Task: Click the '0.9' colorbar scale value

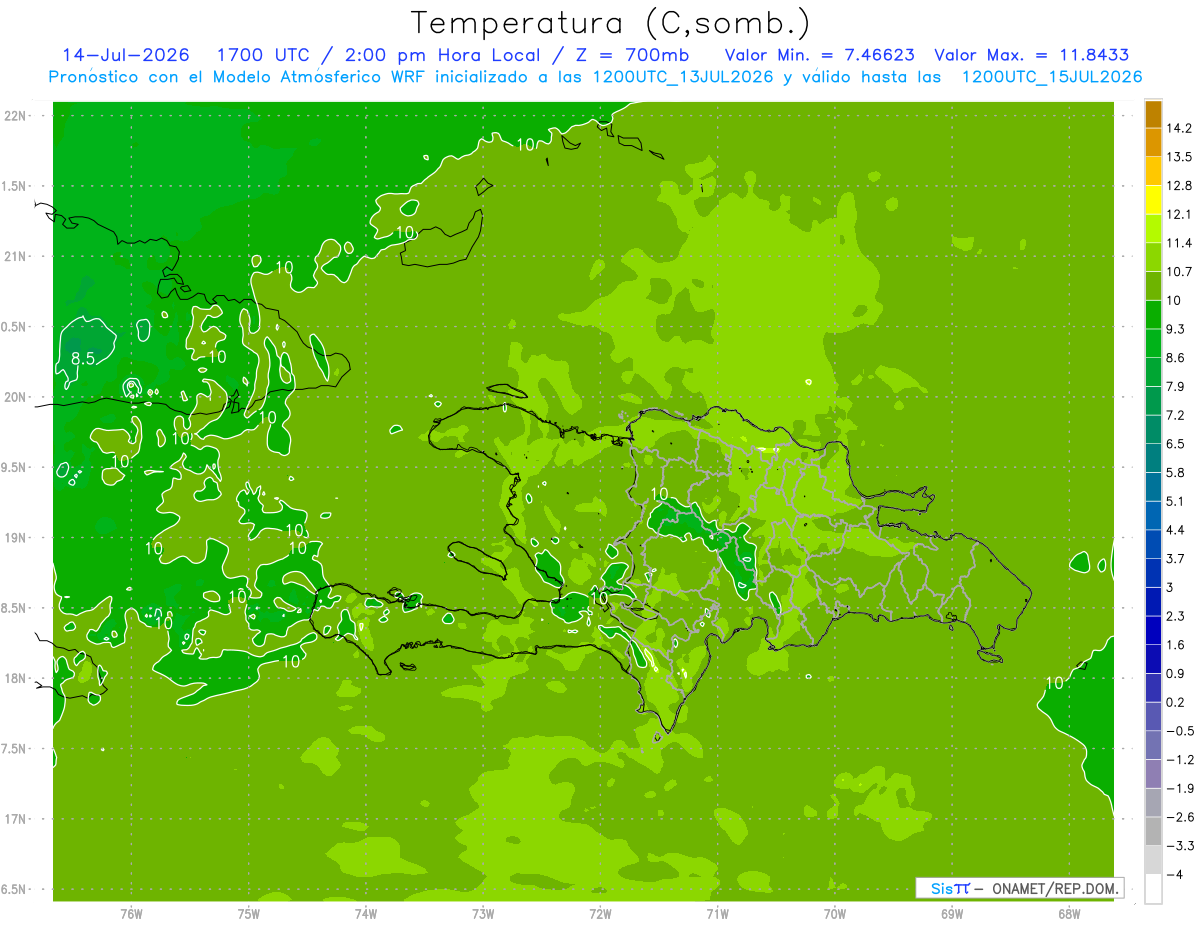Action: pyautogui.click(x=1175, y=673)
